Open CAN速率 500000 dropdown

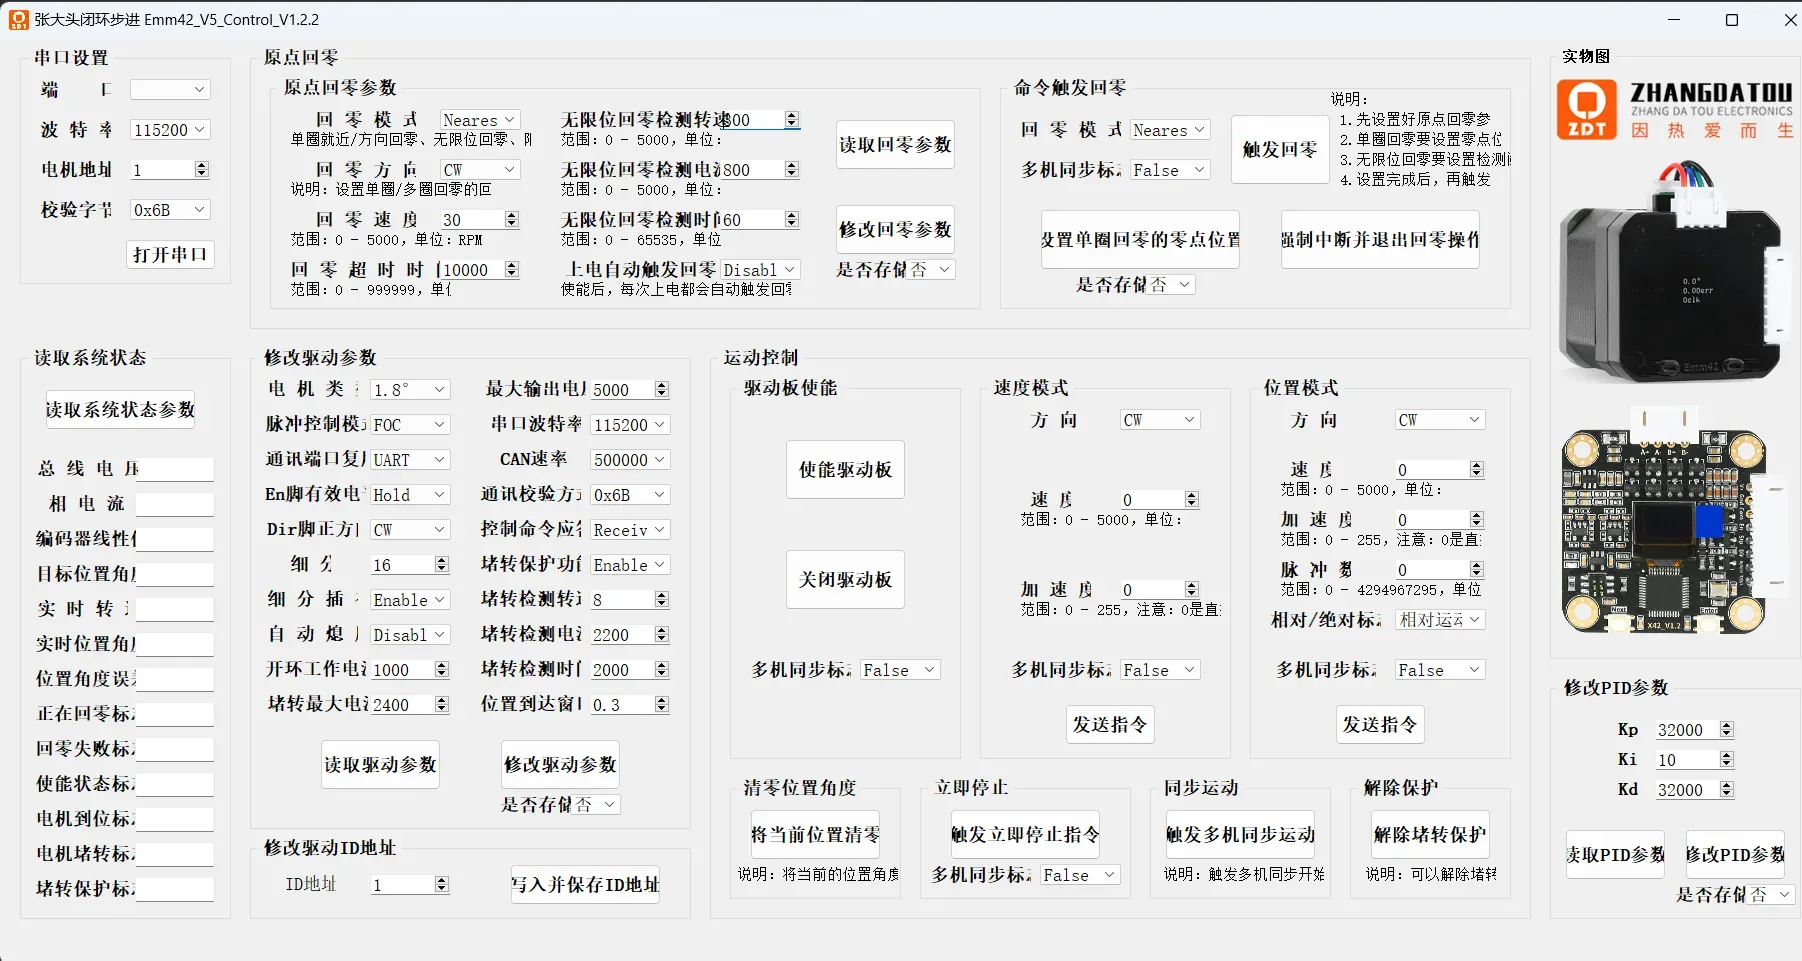pos(631,459)
